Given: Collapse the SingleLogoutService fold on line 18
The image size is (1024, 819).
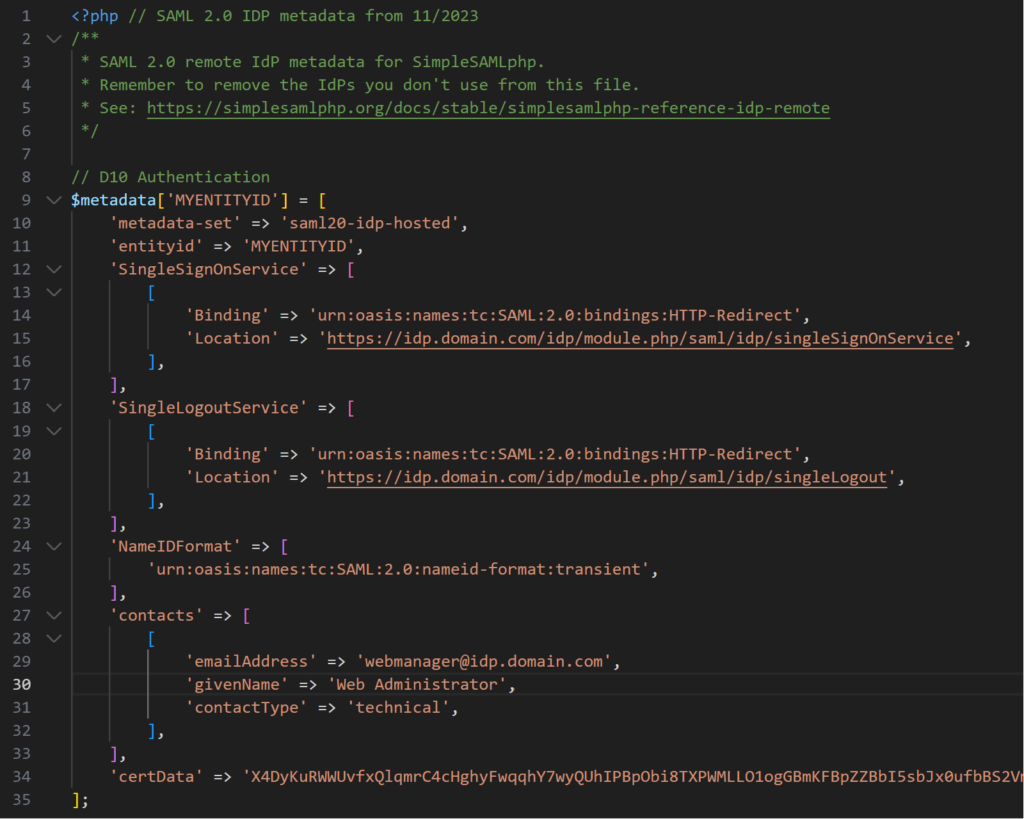Looking at the screenshot, I should (54, 408).
